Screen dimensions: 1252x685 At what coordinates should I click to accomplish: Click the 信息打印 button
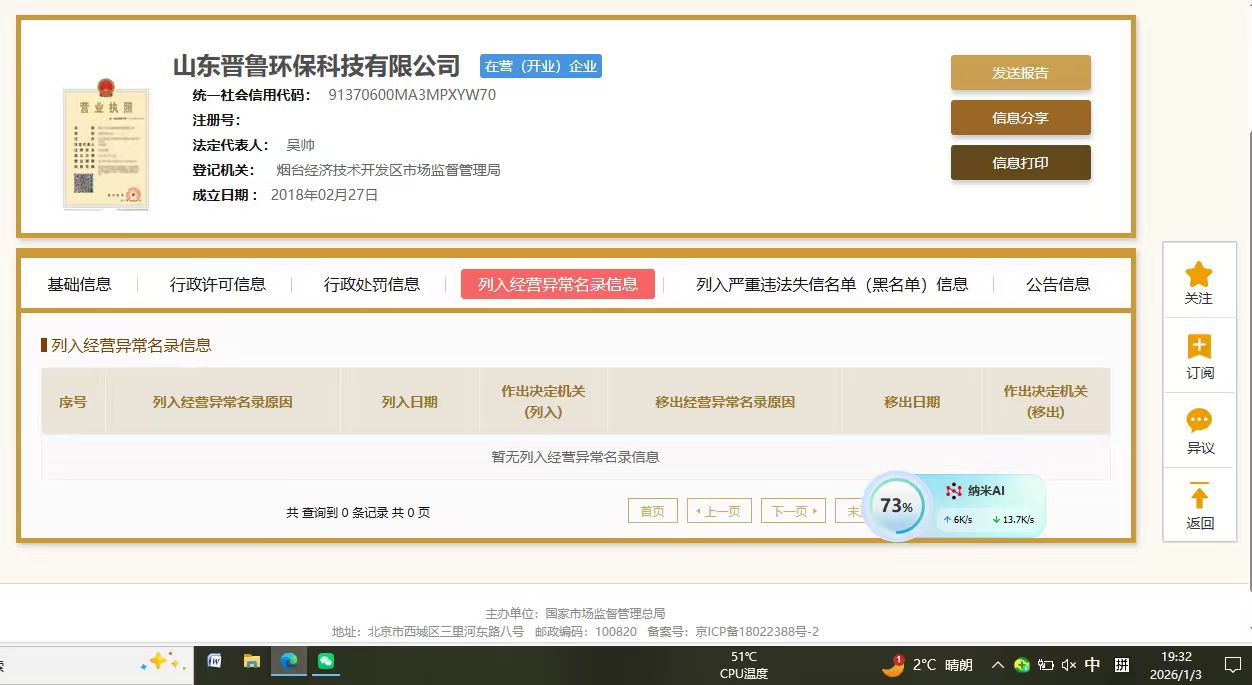point(1021,163)
